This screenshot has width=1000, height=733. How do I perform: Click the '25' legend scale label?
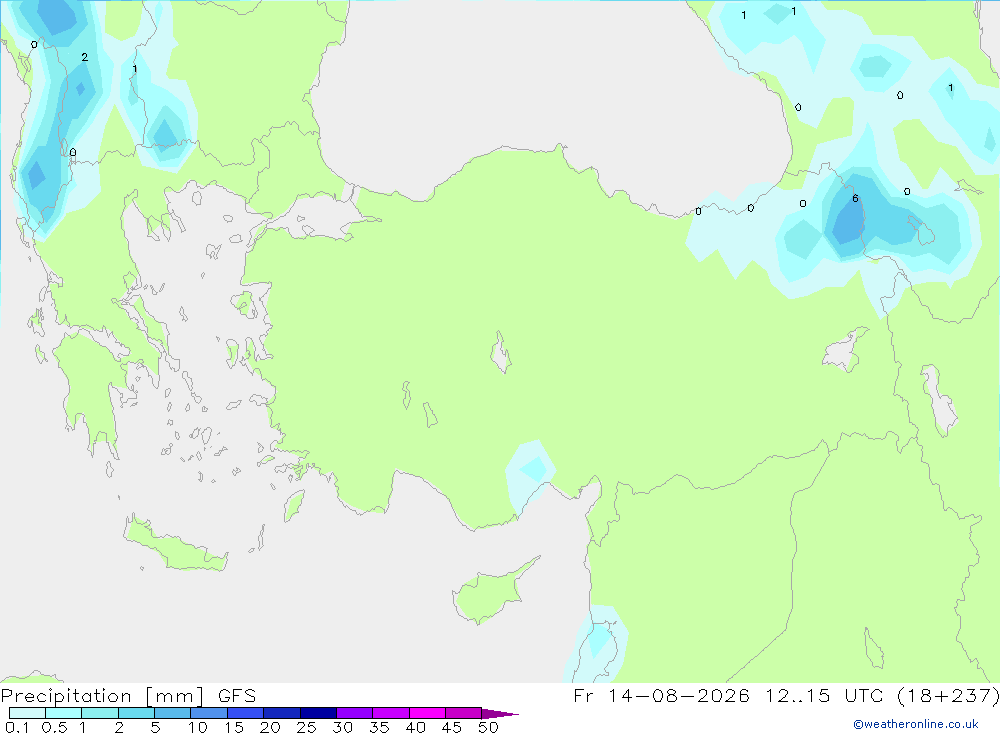(307, 727)
